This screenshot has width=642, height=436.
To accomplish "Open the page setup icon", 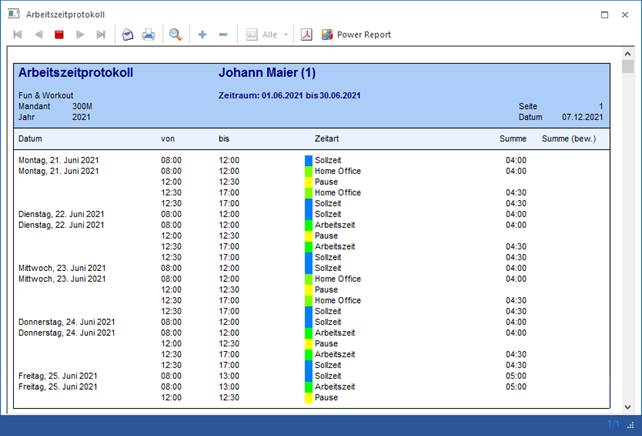I will pos(127,34).
